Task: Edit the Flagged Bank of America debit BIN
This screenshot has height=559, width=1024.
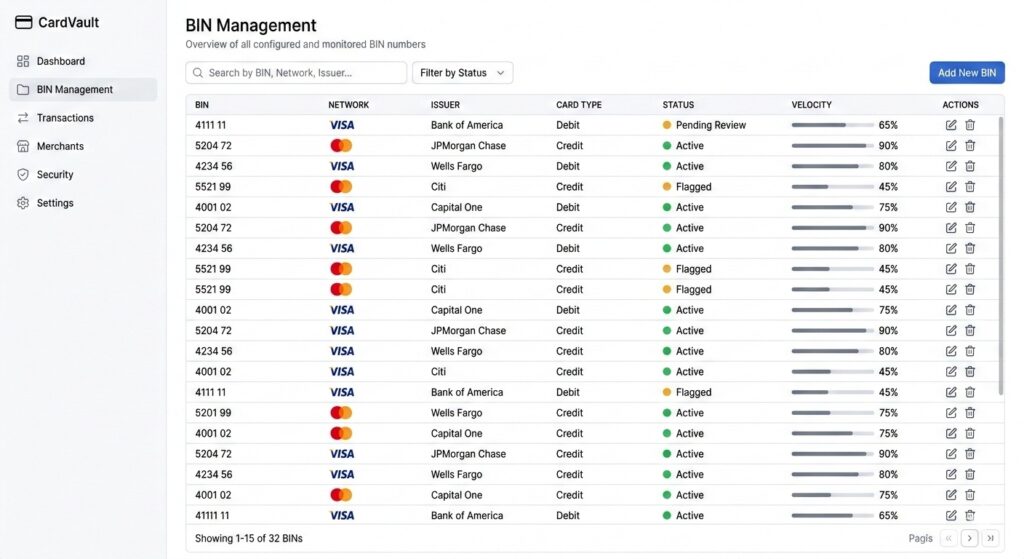Action: [951, 392]
